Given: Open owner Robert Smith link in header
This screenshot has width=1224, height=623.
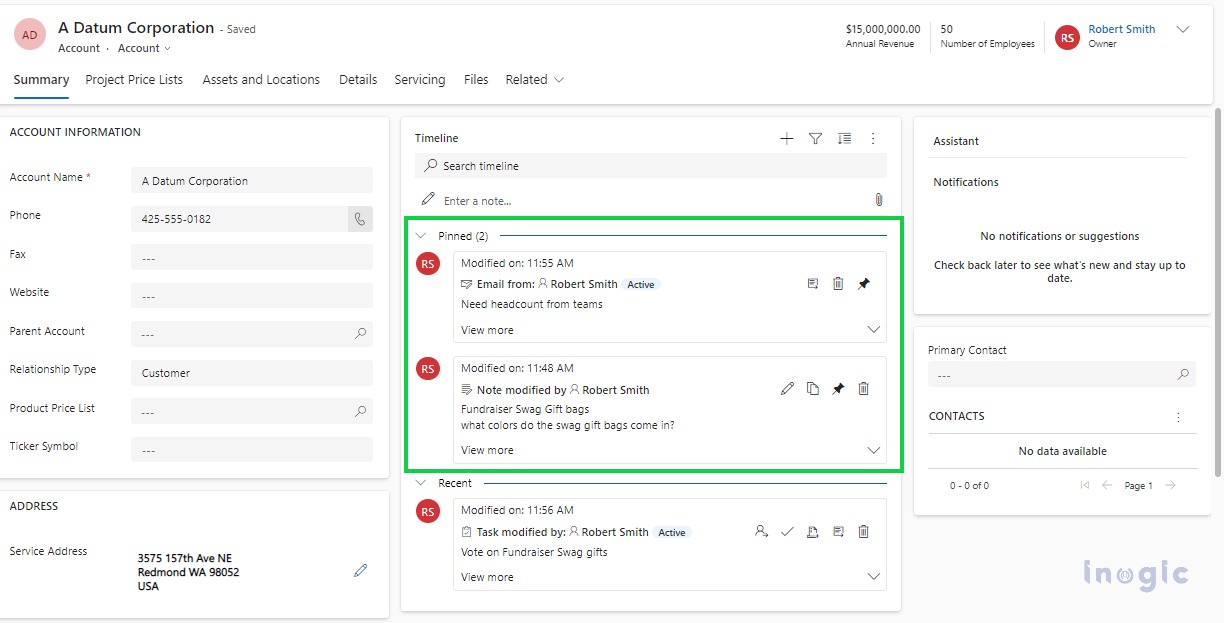Looking at the screenshot, I should point(1122,29).
